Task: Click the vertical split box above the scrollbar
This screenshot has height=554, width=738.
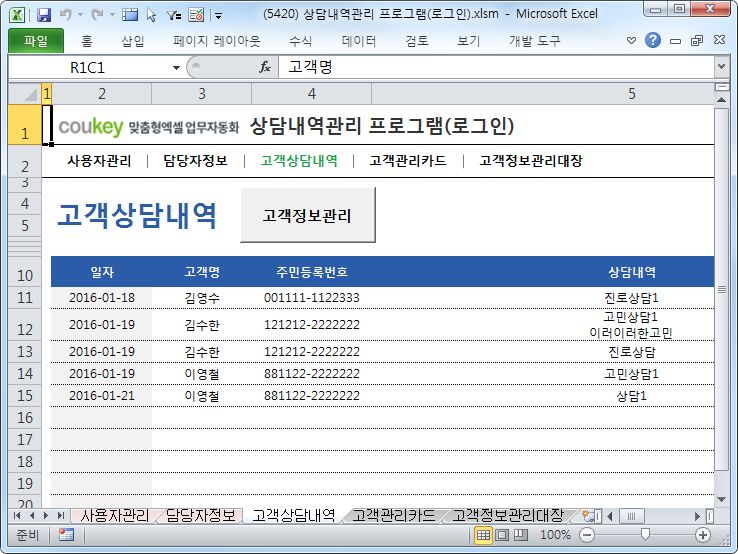Action: (721, 87)
